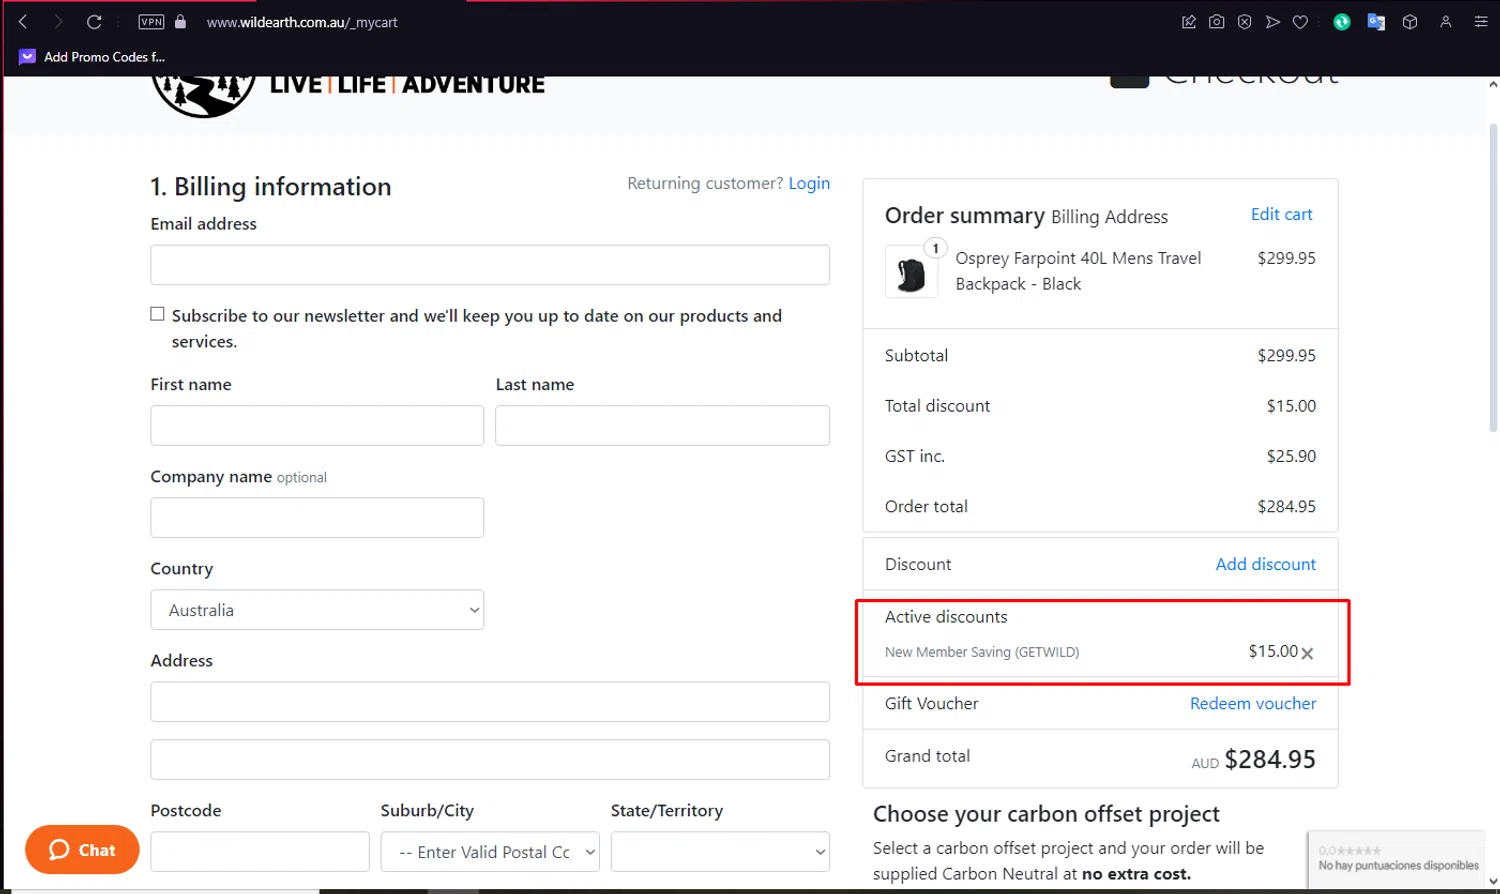1500x894 pixels.
Task: Open the Country dropdown showing Australia
Action: click(x=317, y=610)
